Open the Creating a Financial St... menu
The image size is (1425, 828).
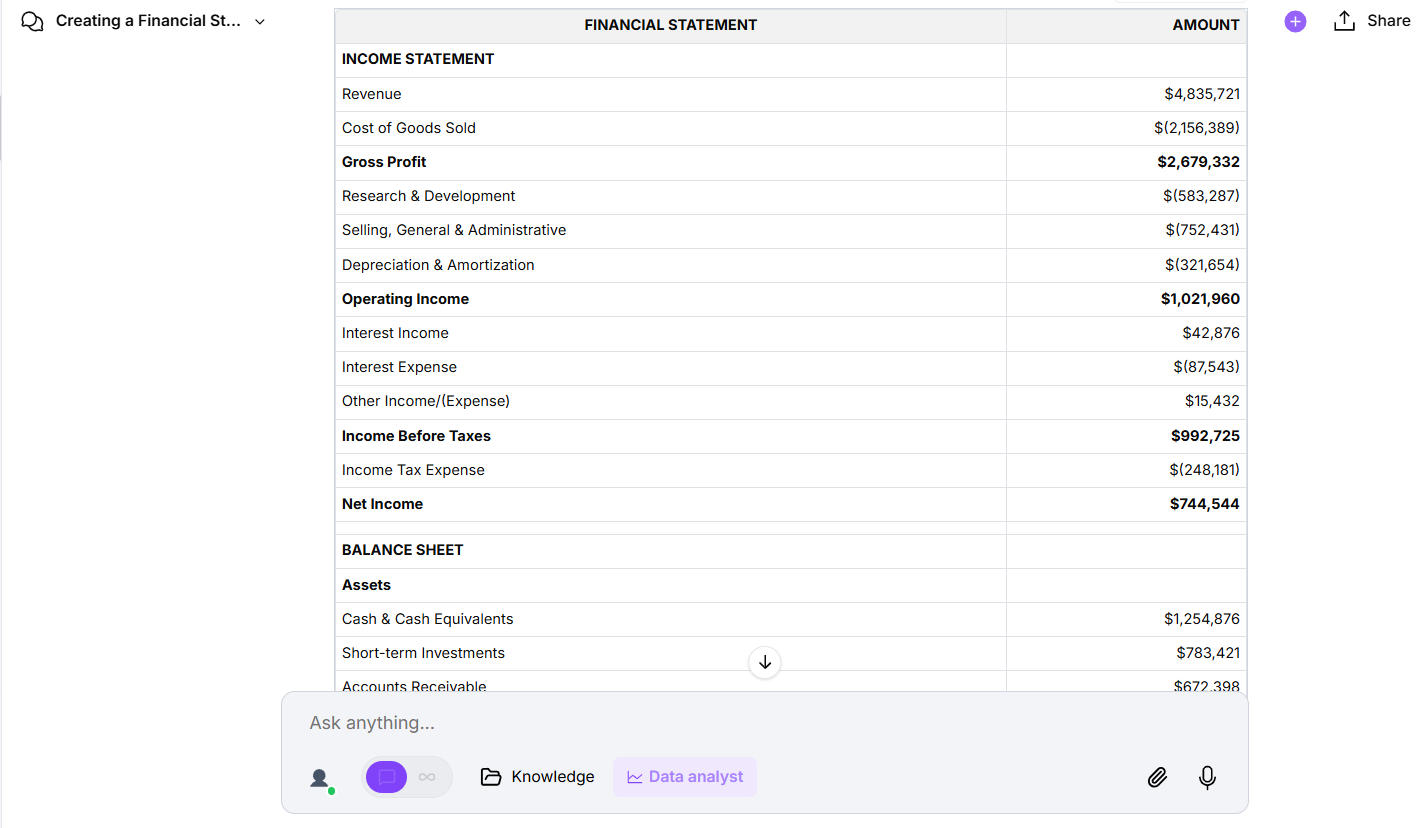pyautogui.click(x=150, y=20)
